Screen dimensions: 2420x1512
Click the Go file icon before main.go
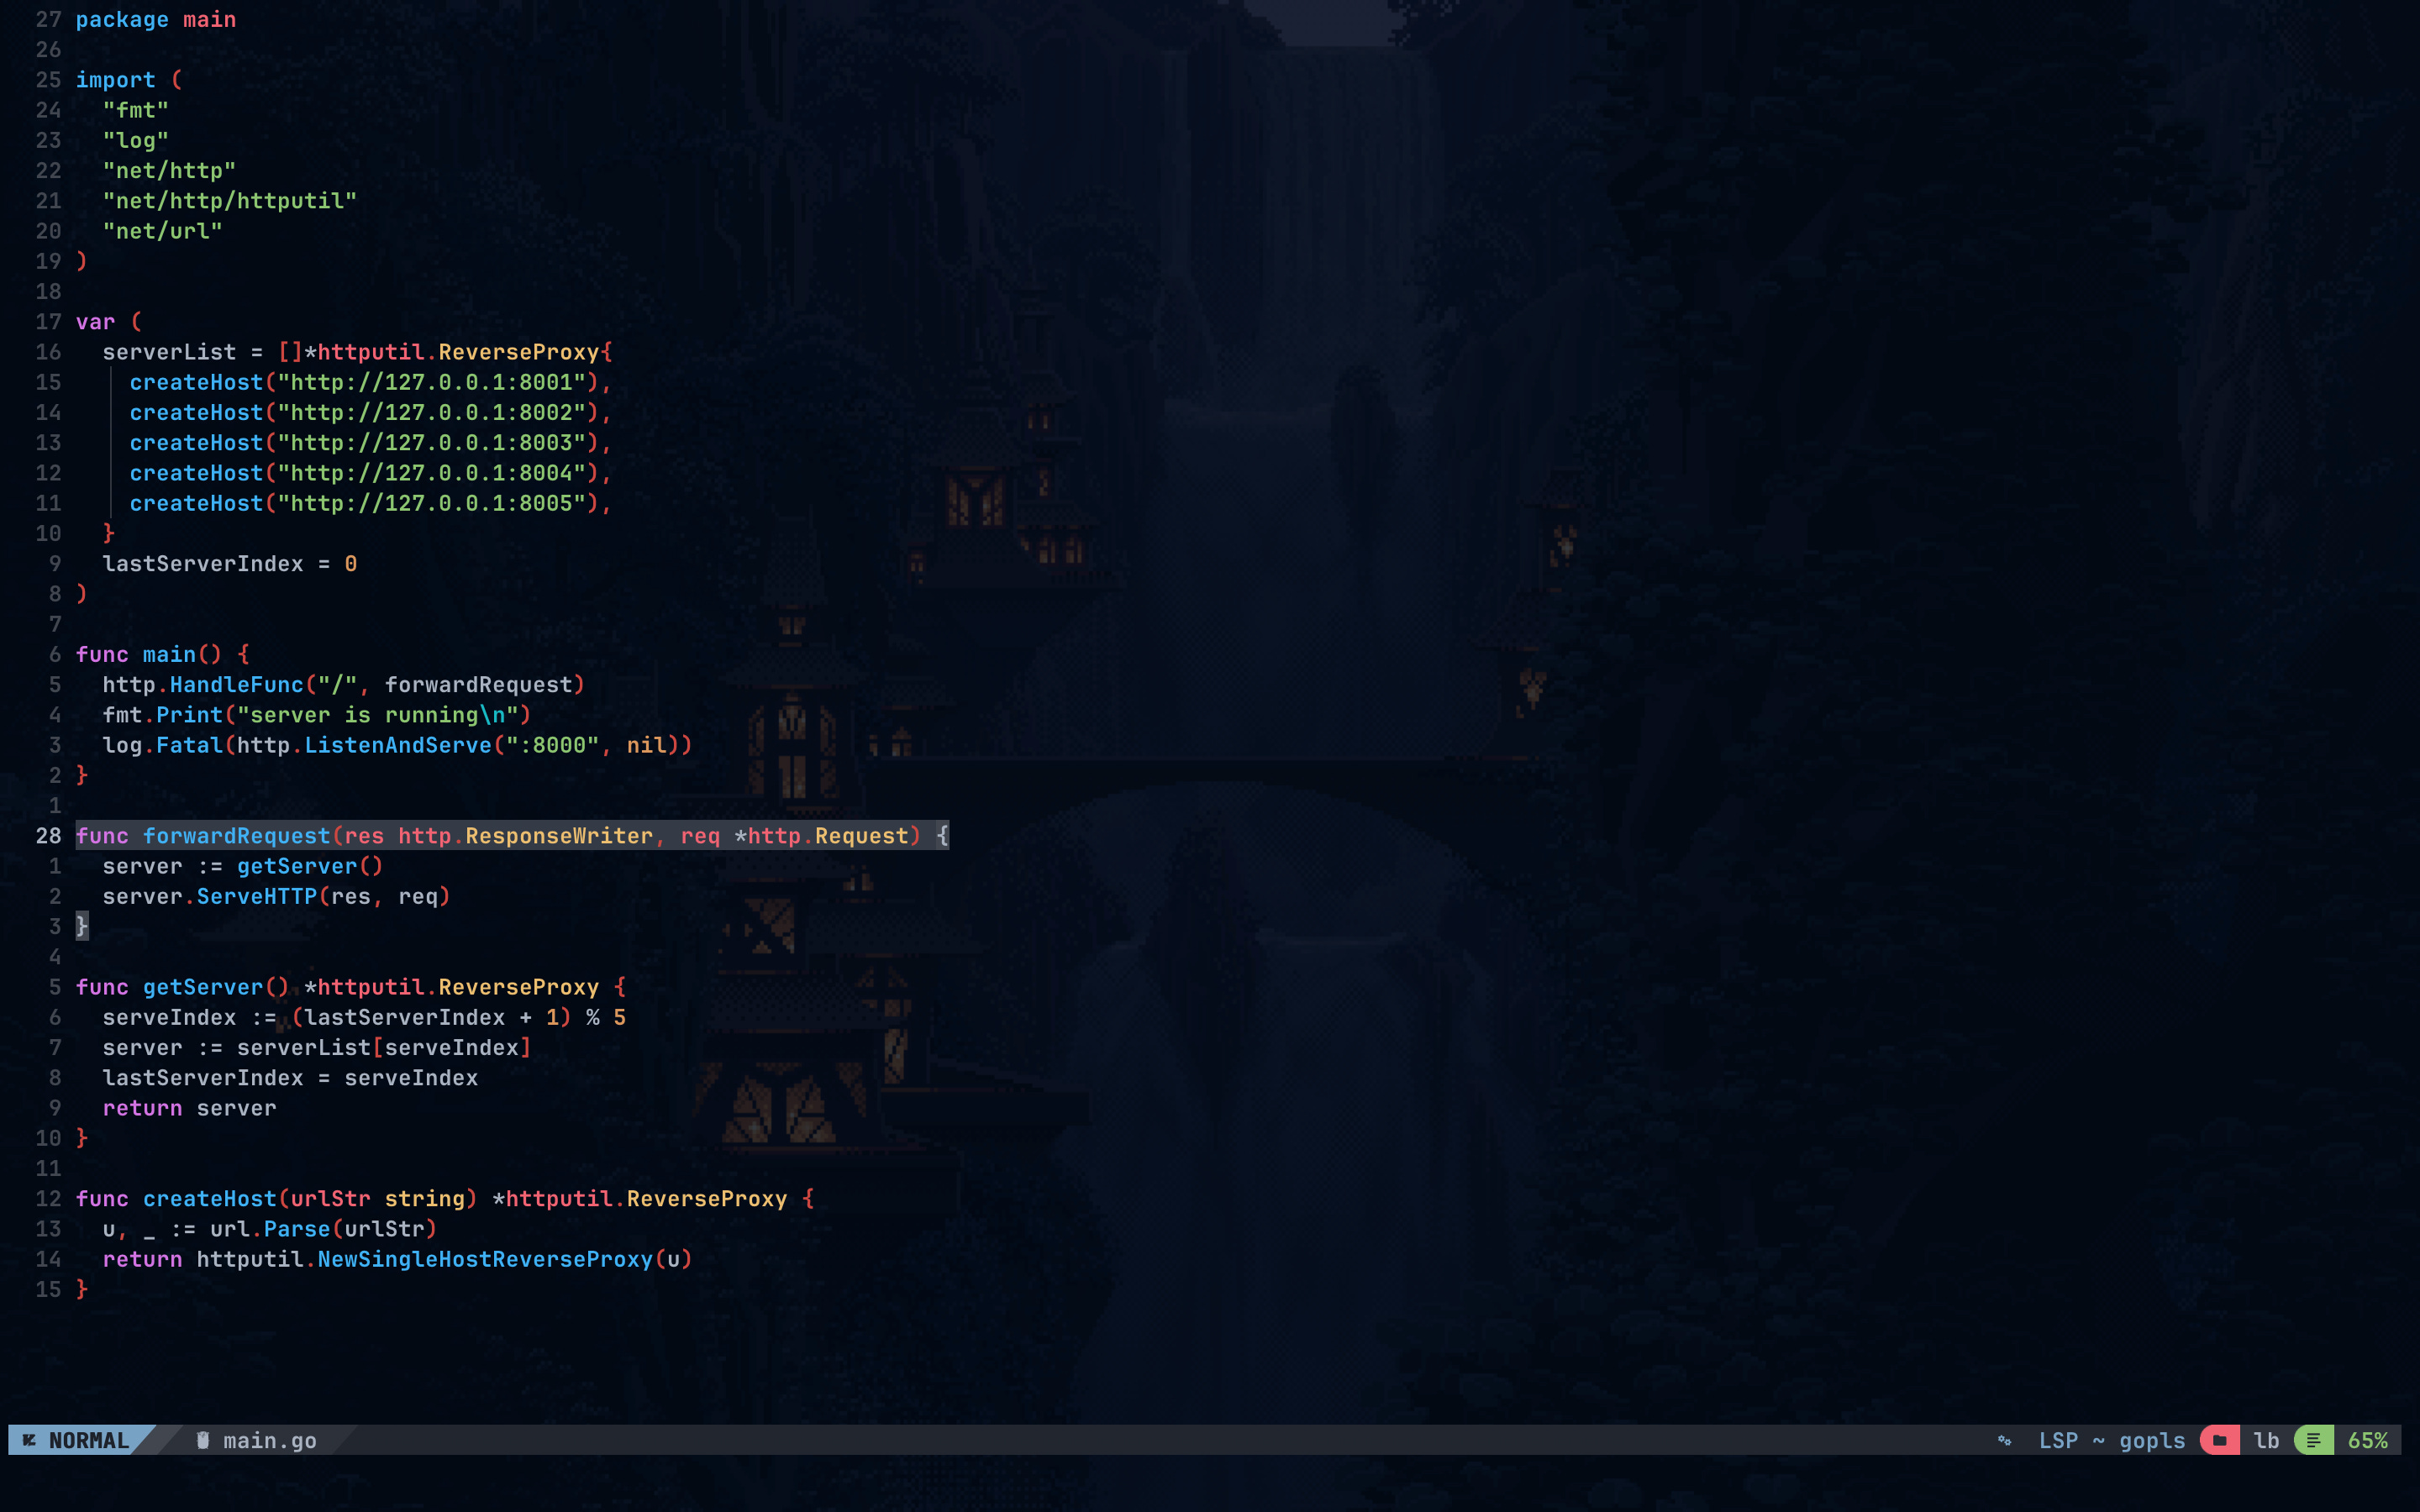click(x=203, y=1440)
